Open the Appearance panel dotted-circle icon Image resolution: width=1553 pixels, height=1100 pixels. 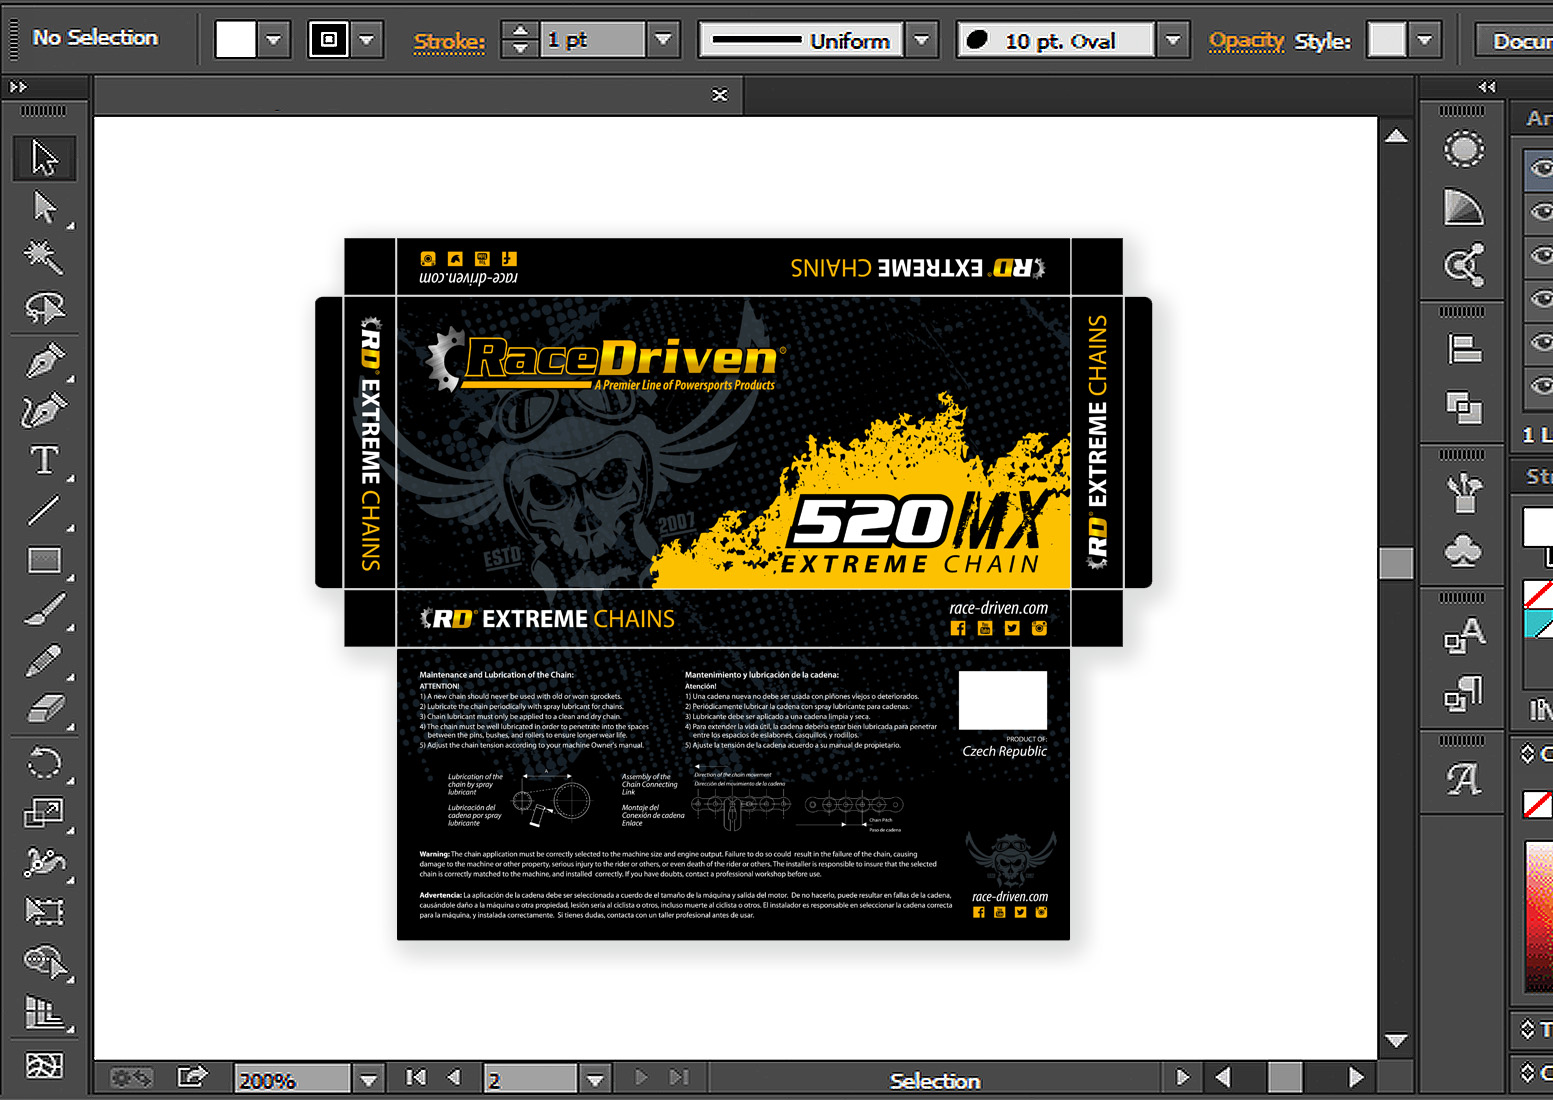1463,150
